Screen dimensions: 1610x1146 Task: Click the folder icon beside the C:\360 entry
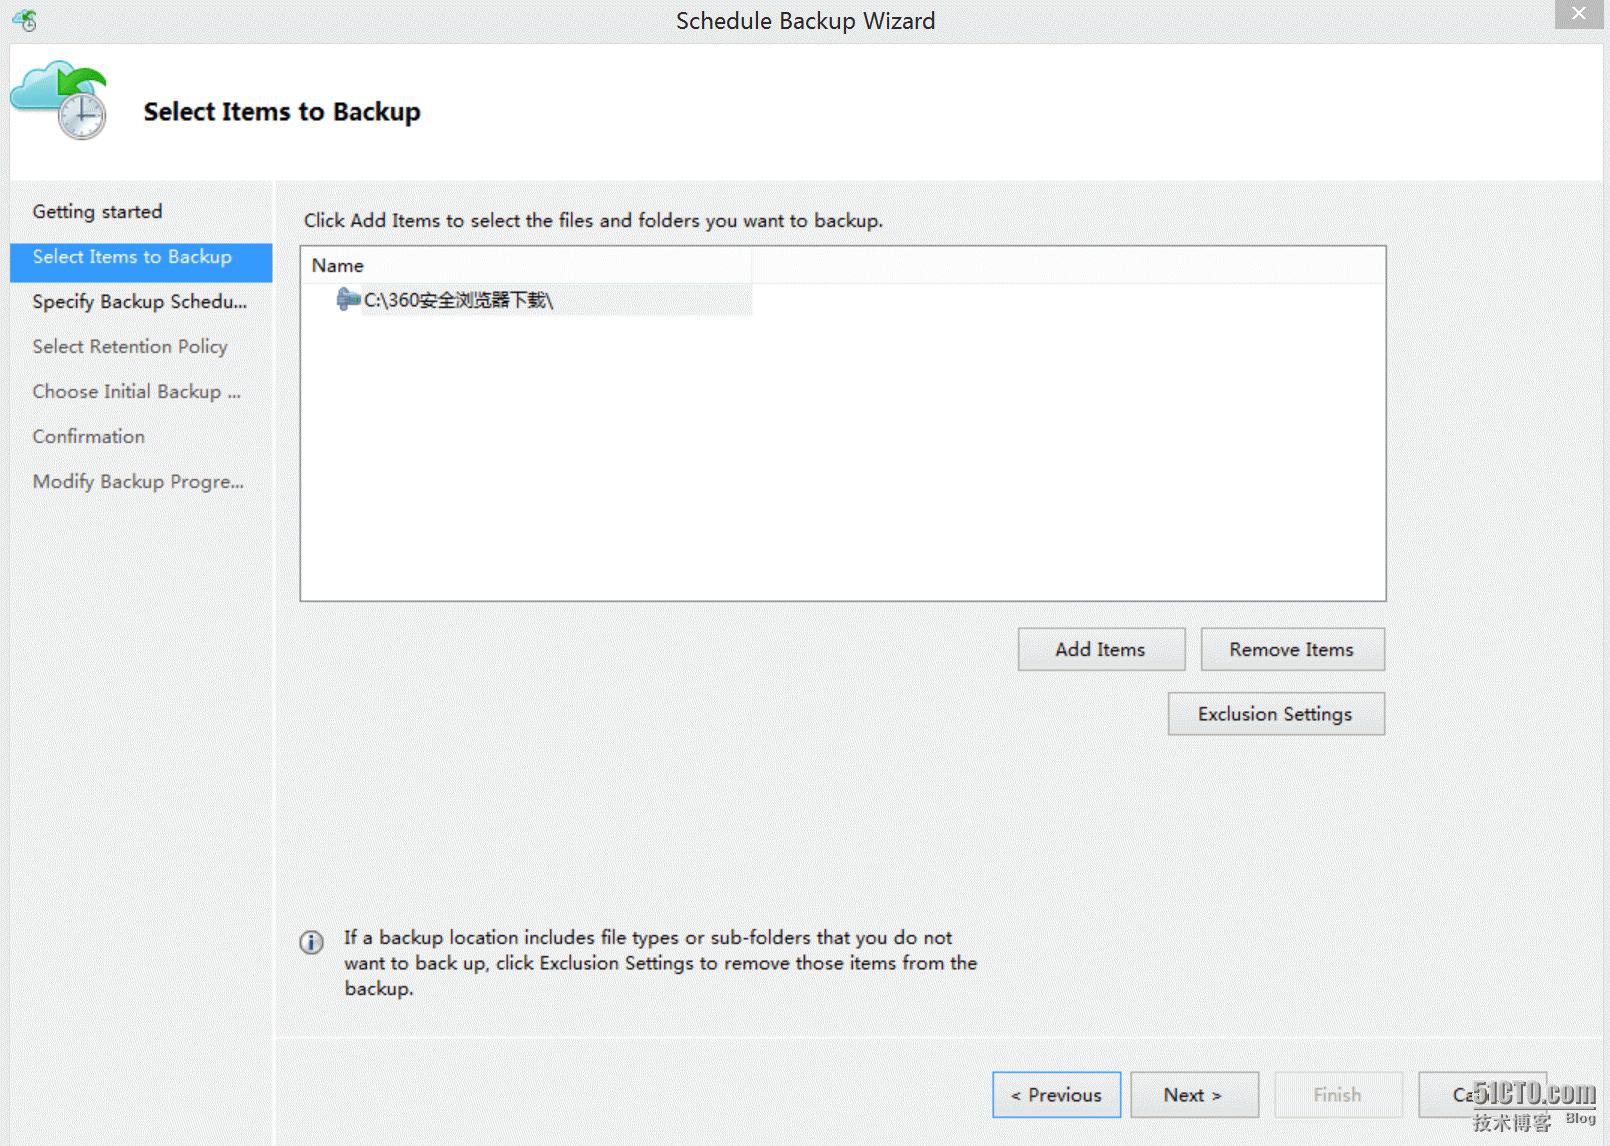(347, 299)
